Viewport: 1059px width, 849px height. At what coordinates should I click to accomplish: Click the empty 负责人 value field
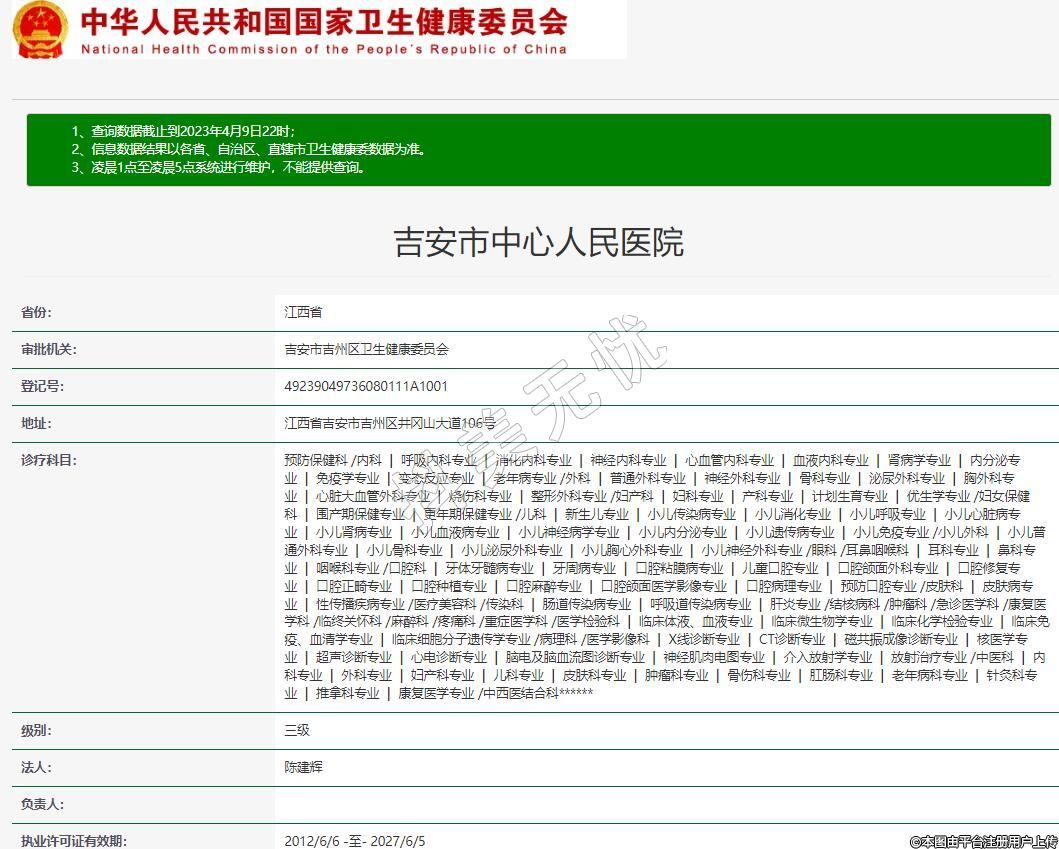tap(660, 804)
